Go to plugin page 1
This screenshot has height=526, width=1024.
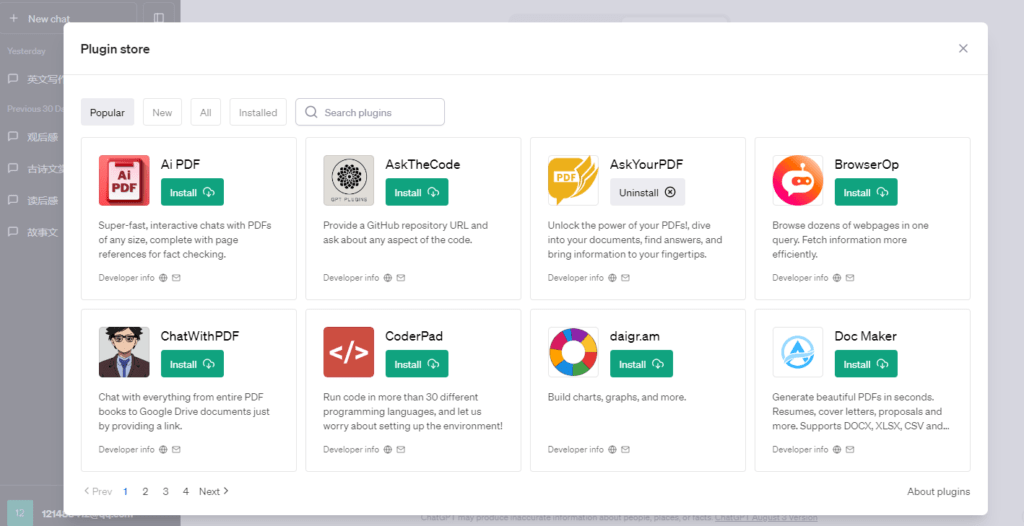125,491
